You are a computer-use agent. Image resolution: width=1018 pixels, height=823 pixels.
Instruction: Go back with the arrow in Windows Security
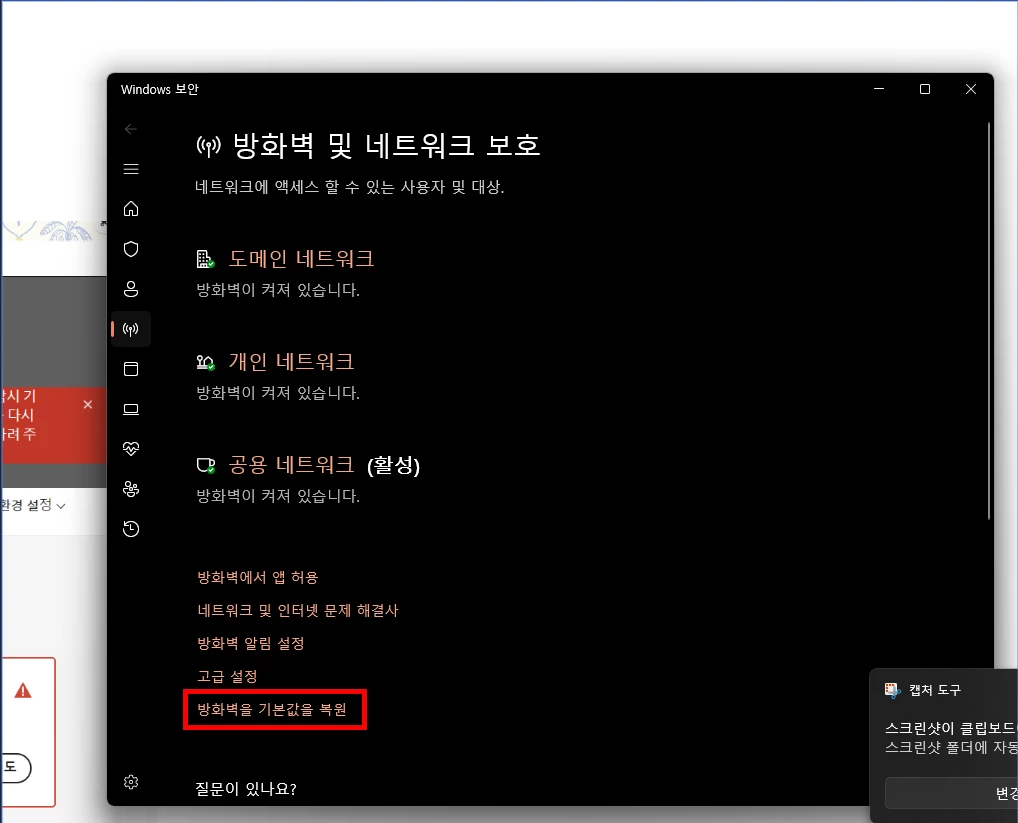130,129
